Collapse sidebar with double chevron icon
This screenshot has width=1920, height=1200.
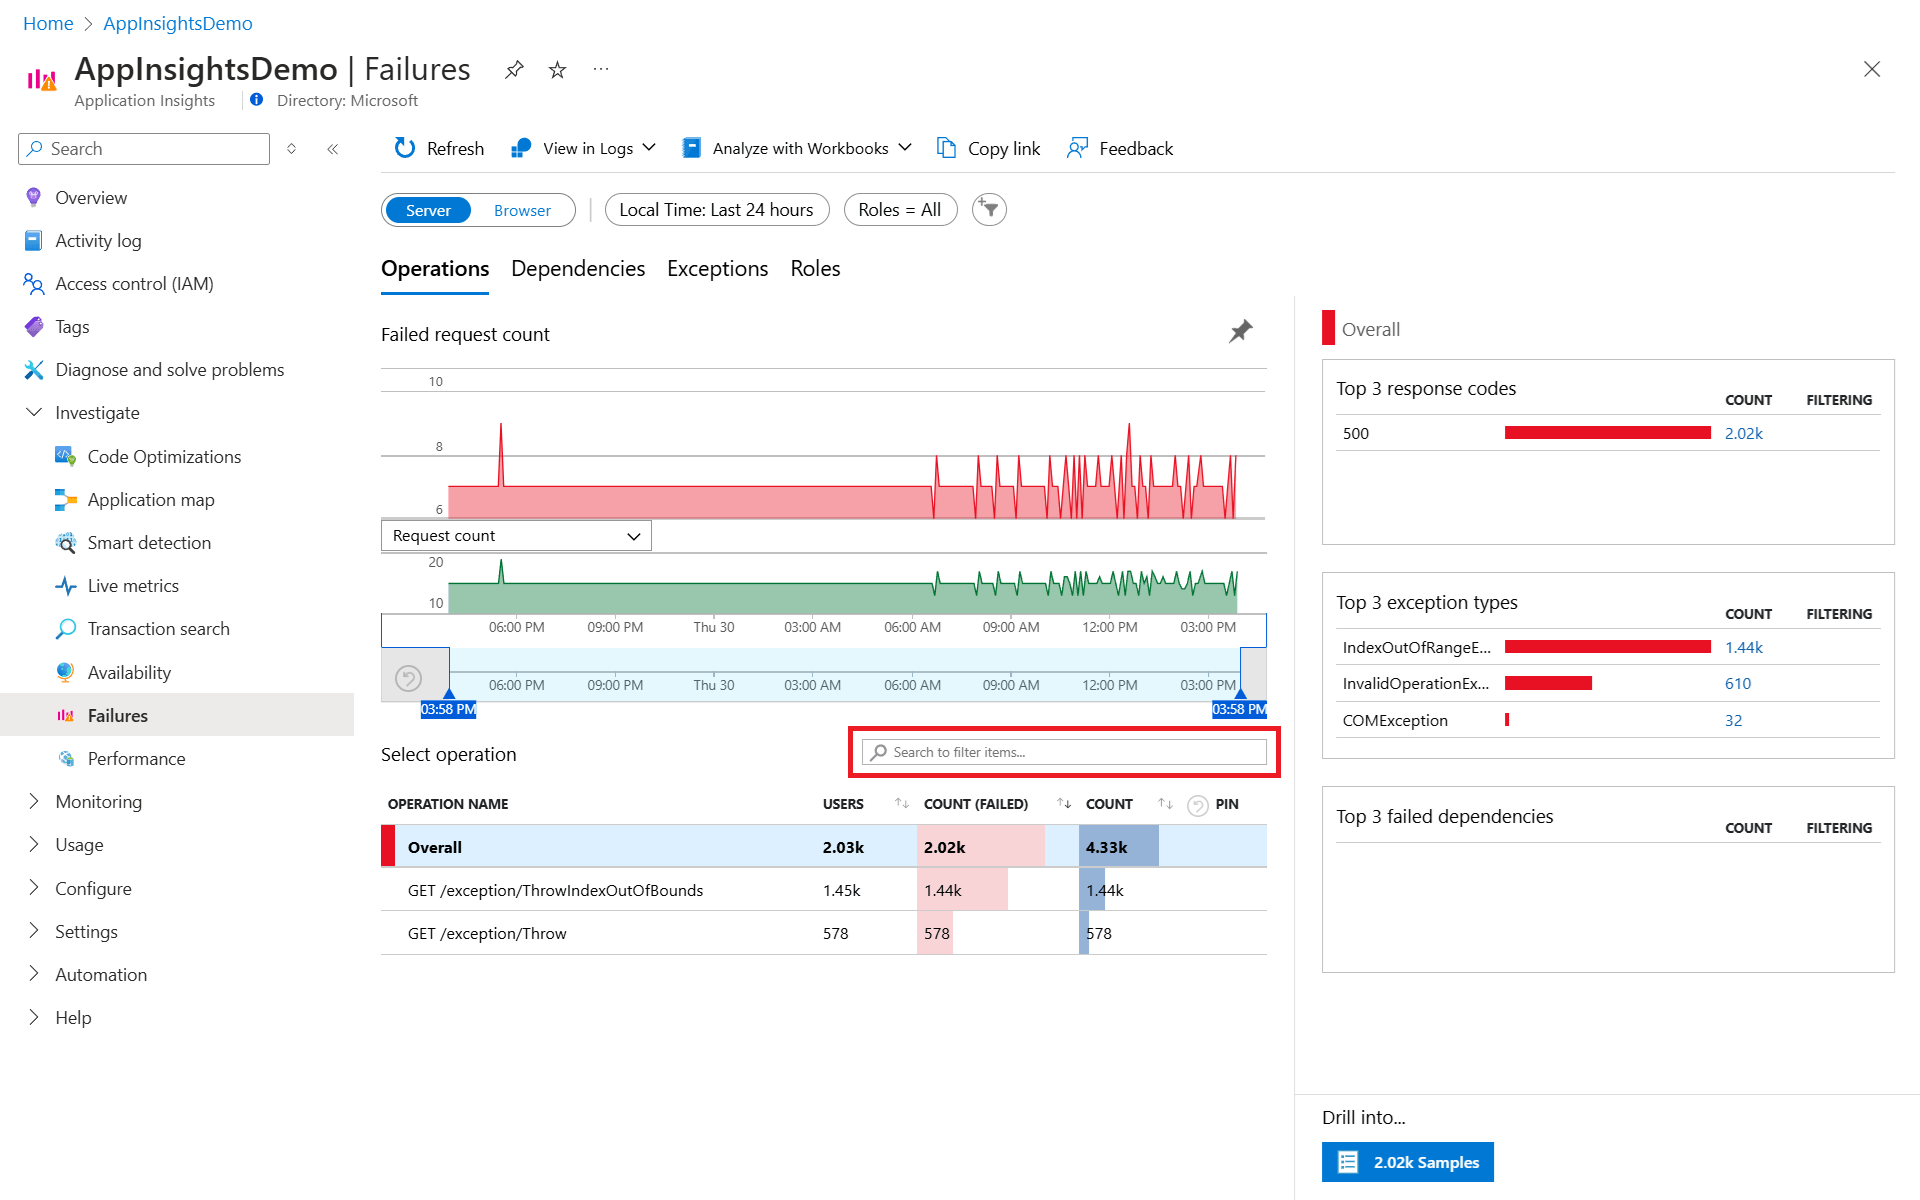(333, 149)
